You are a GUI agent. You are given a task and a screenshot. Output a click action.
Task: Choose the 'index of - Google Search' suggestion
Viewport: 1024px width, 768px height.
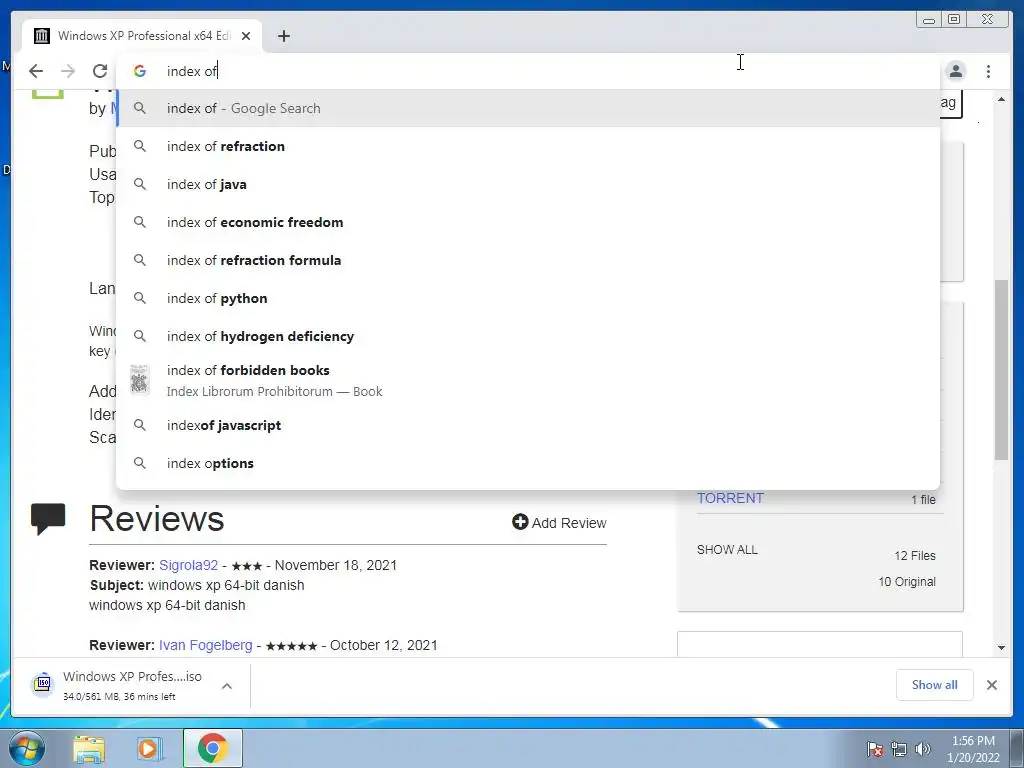(x=528, y=108)
